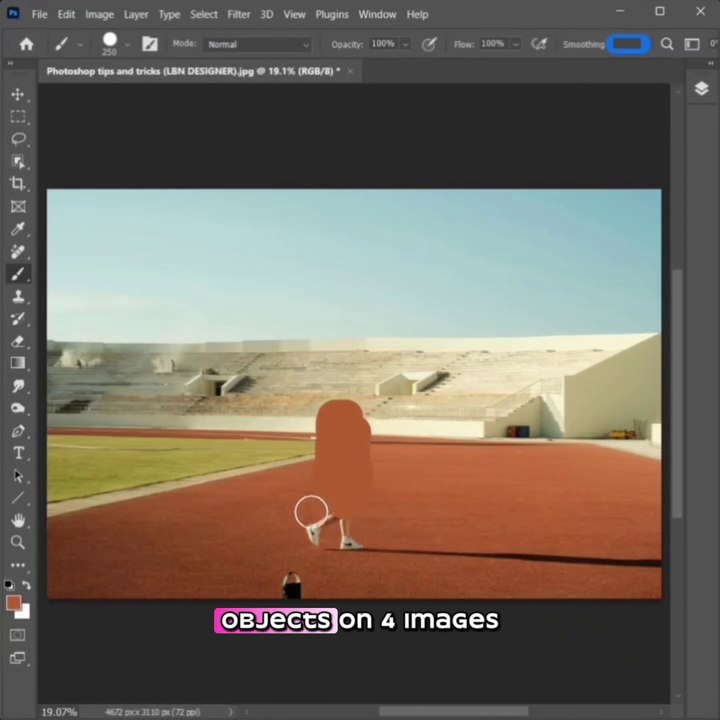
Task: Select the Rectangular Marquee tool
Action: pos(17,117)
